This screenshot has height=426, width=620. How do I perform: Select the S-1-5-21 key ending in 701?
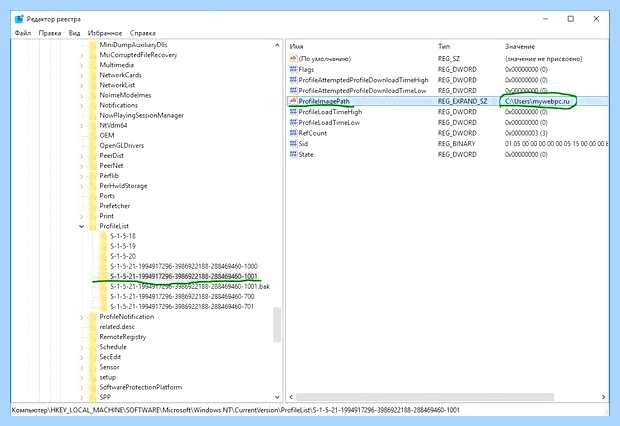click(x=182, y=307)
